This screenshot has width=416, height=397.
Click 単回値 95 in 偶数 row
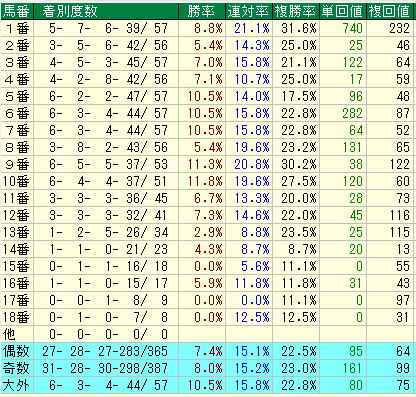pos(356,352)
